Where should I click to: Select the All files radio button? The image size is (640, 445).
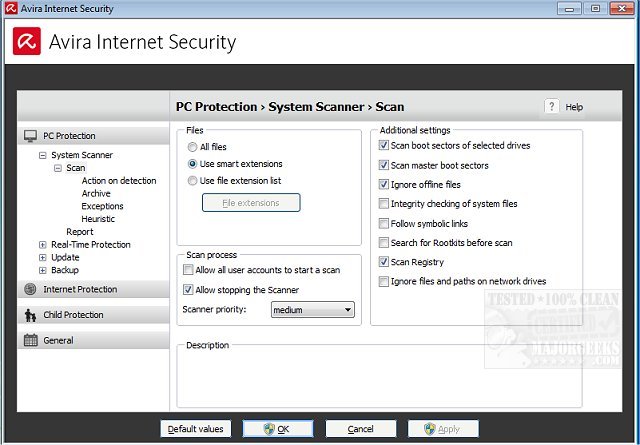(x=193, y=147)
